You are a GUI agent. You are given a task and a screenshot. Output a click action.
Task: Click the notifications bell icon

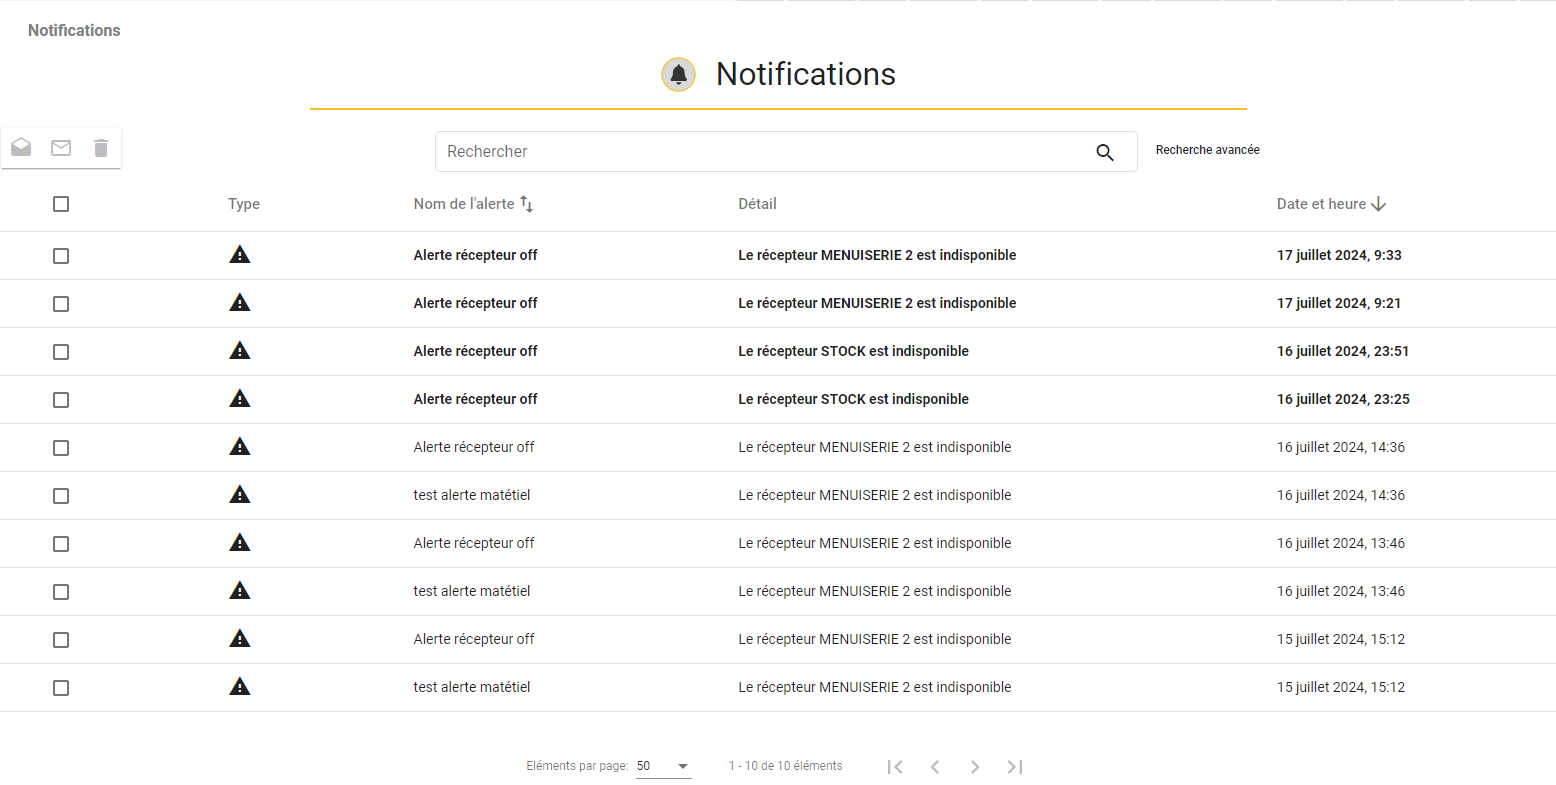[679, 74]
